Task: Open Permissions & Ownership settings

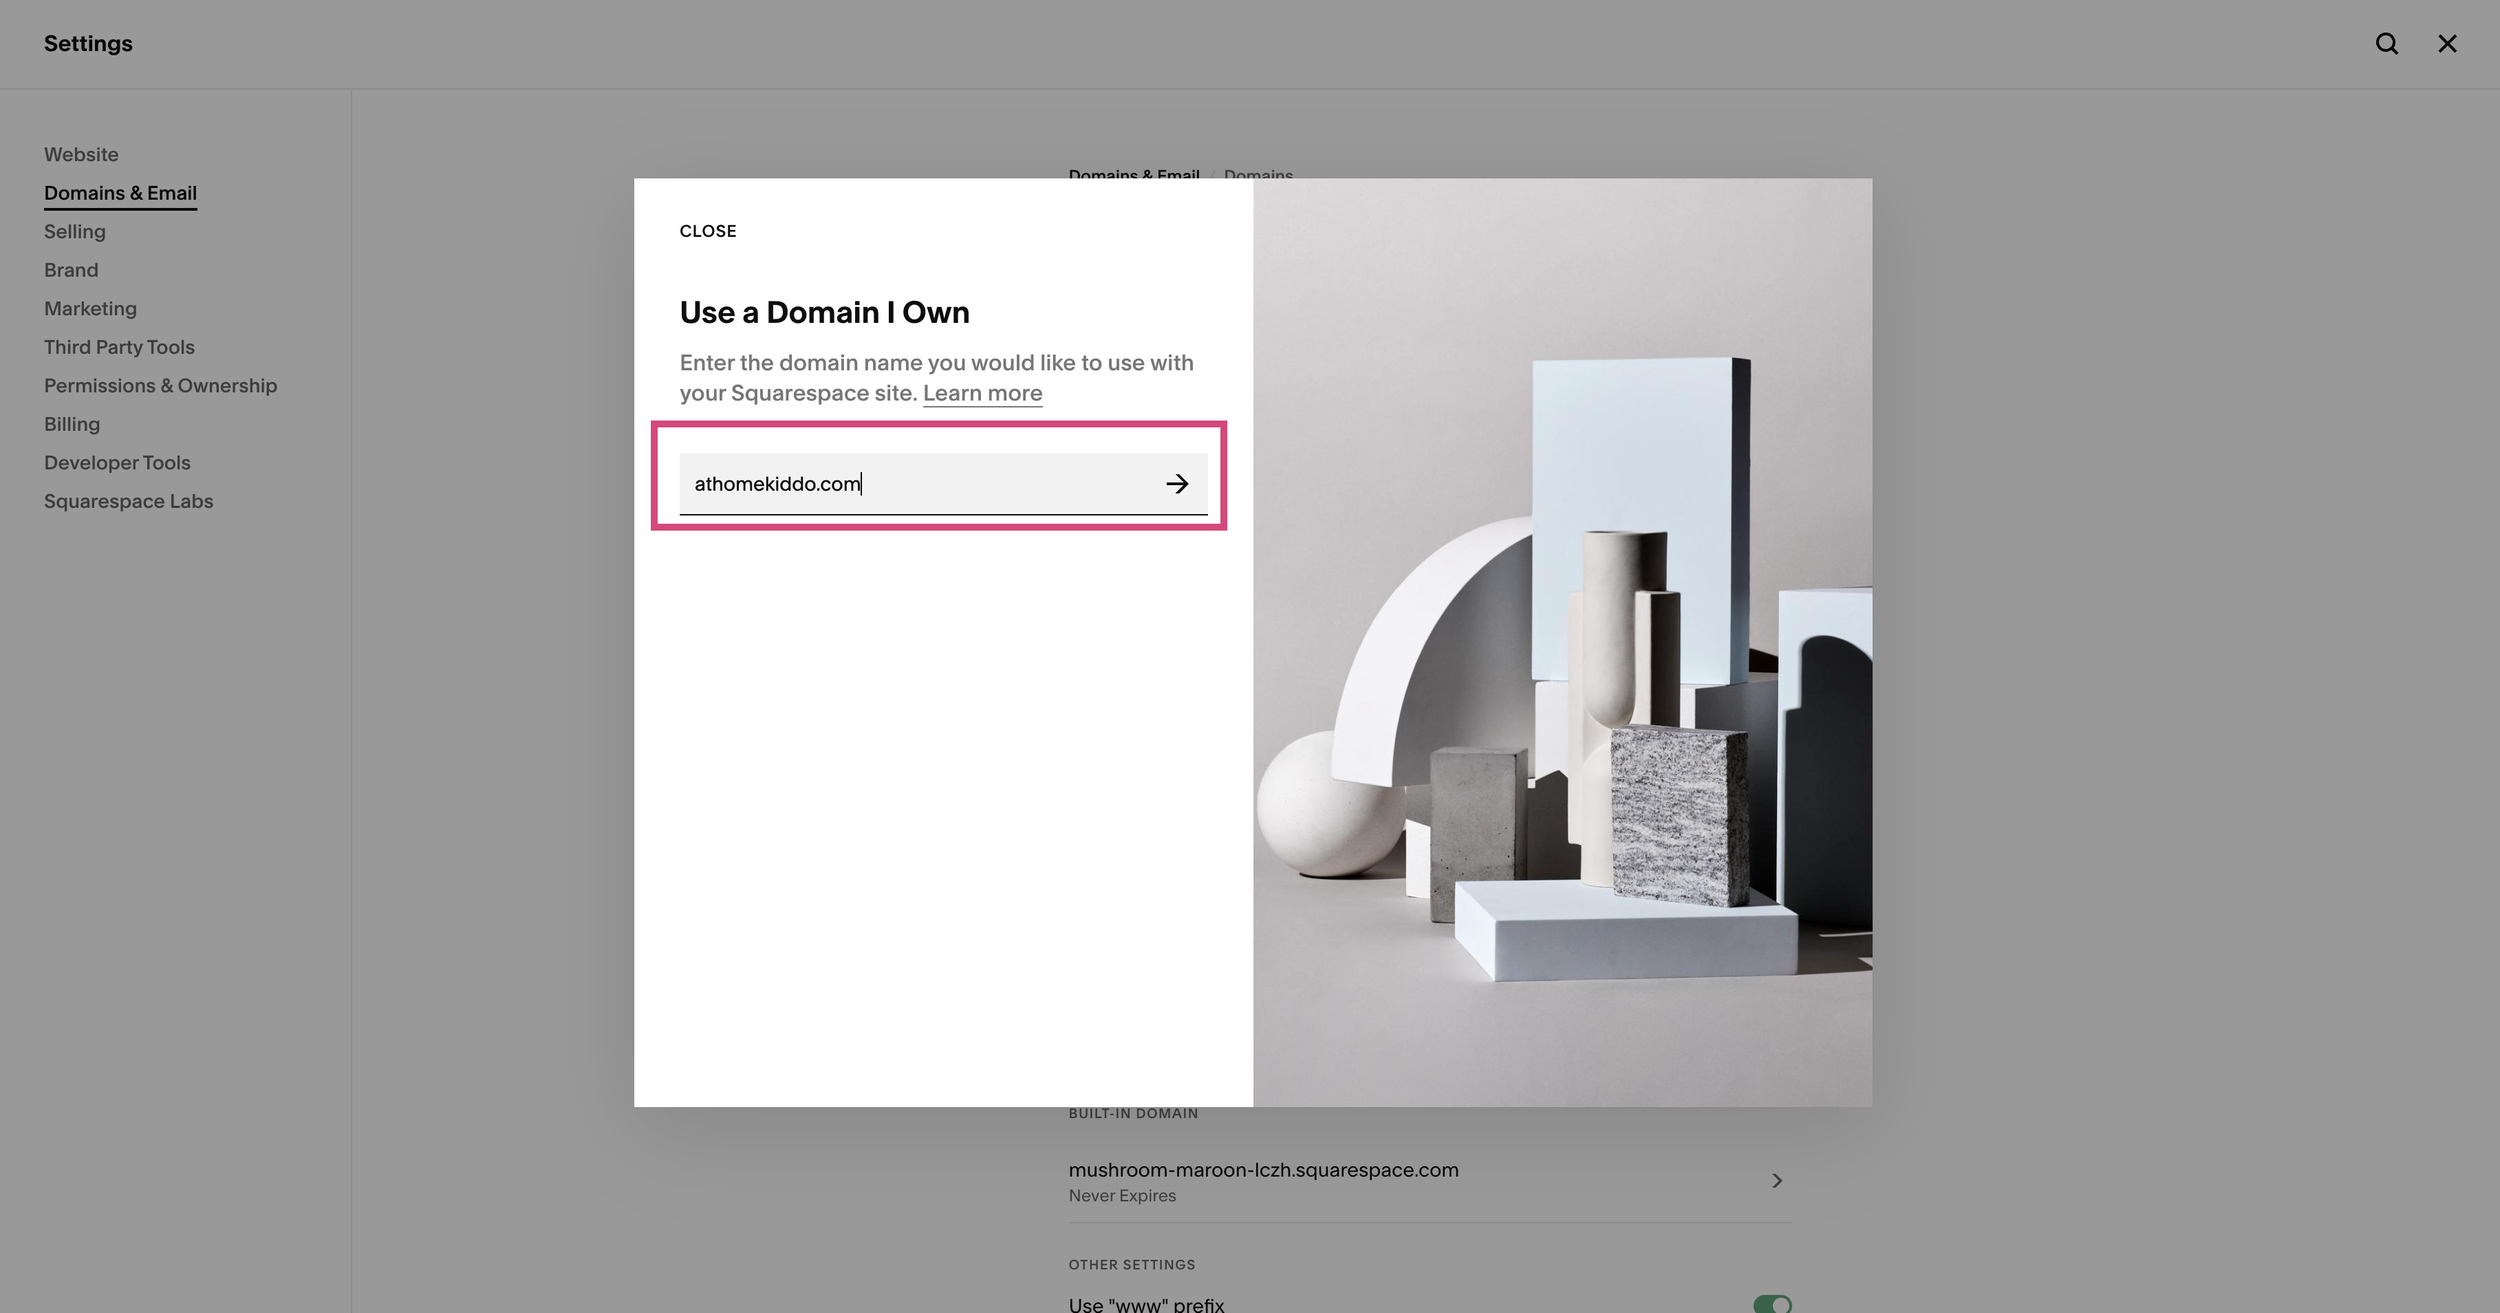Action: coord(160,386)
